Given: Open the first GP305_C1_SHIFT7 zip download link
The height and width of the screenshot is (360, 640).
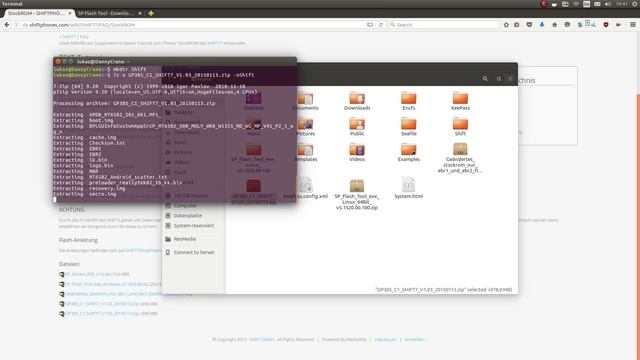Looking at the screenshot, I should [102, 304].
